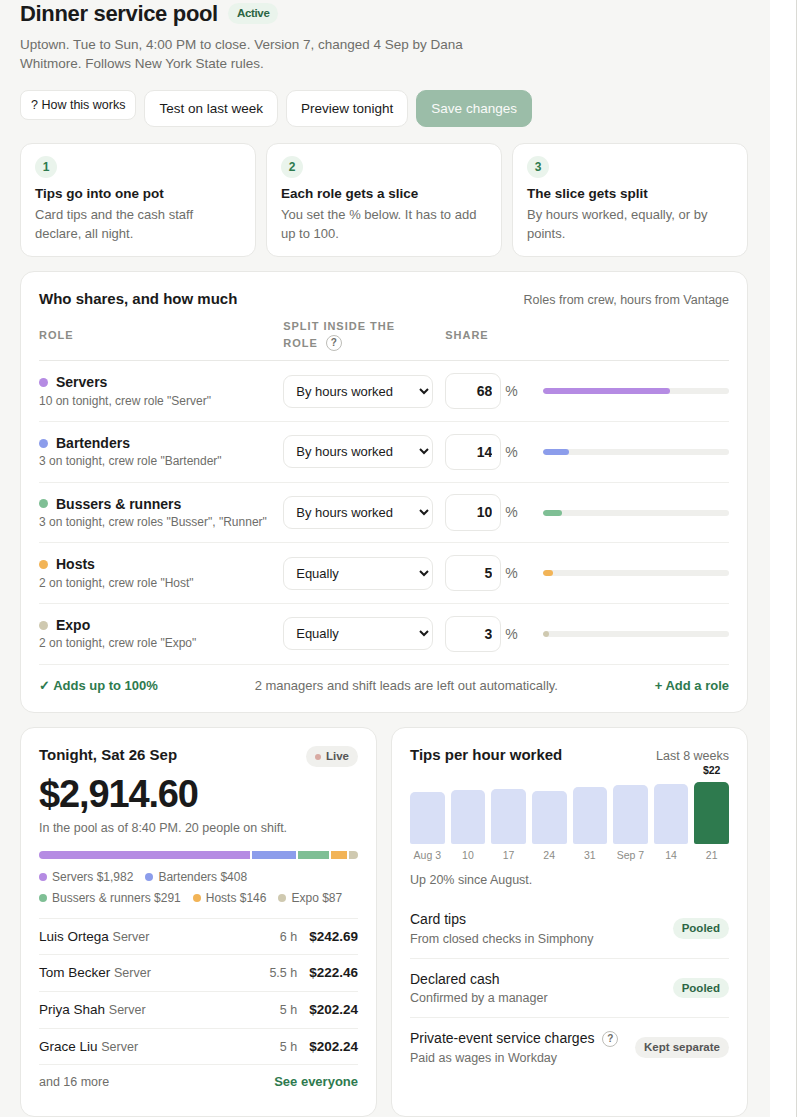Click Expo share percentage field
The width and height of the screenshot is (797, 1117).
(x=473, y=634)
